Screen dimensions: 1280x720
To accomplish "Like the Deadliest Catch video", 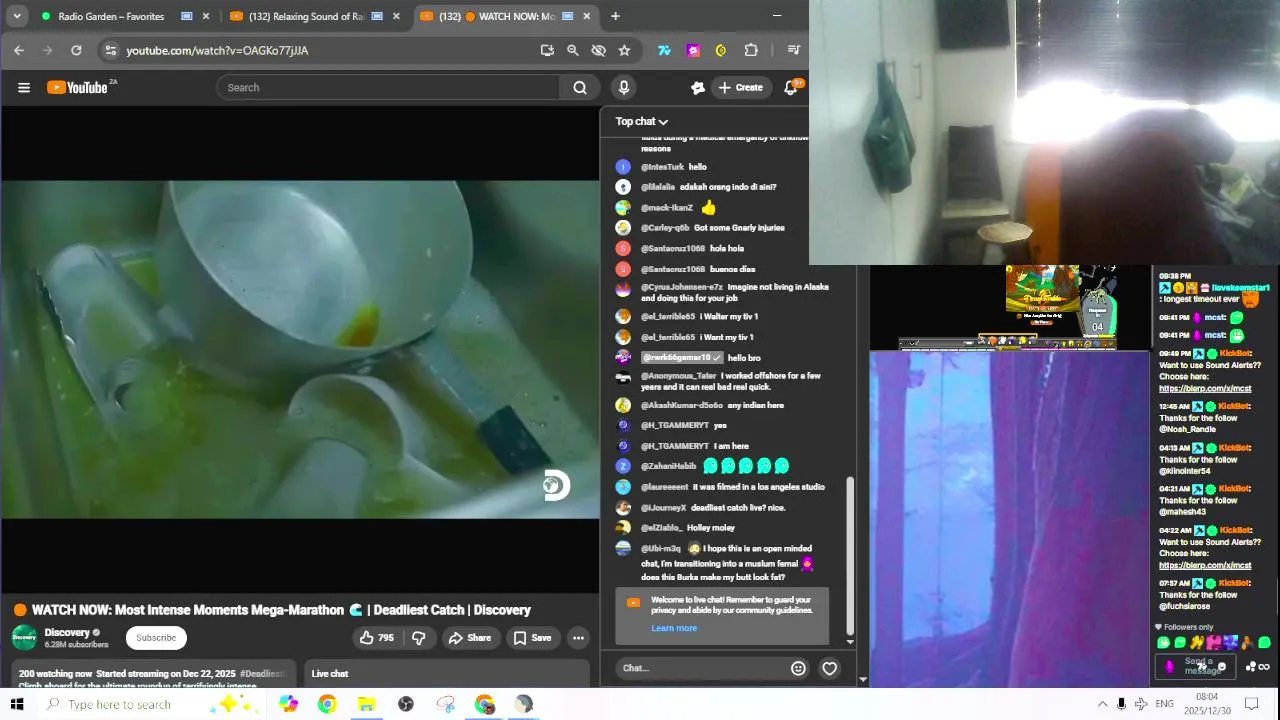I will (x=377, y=638).
